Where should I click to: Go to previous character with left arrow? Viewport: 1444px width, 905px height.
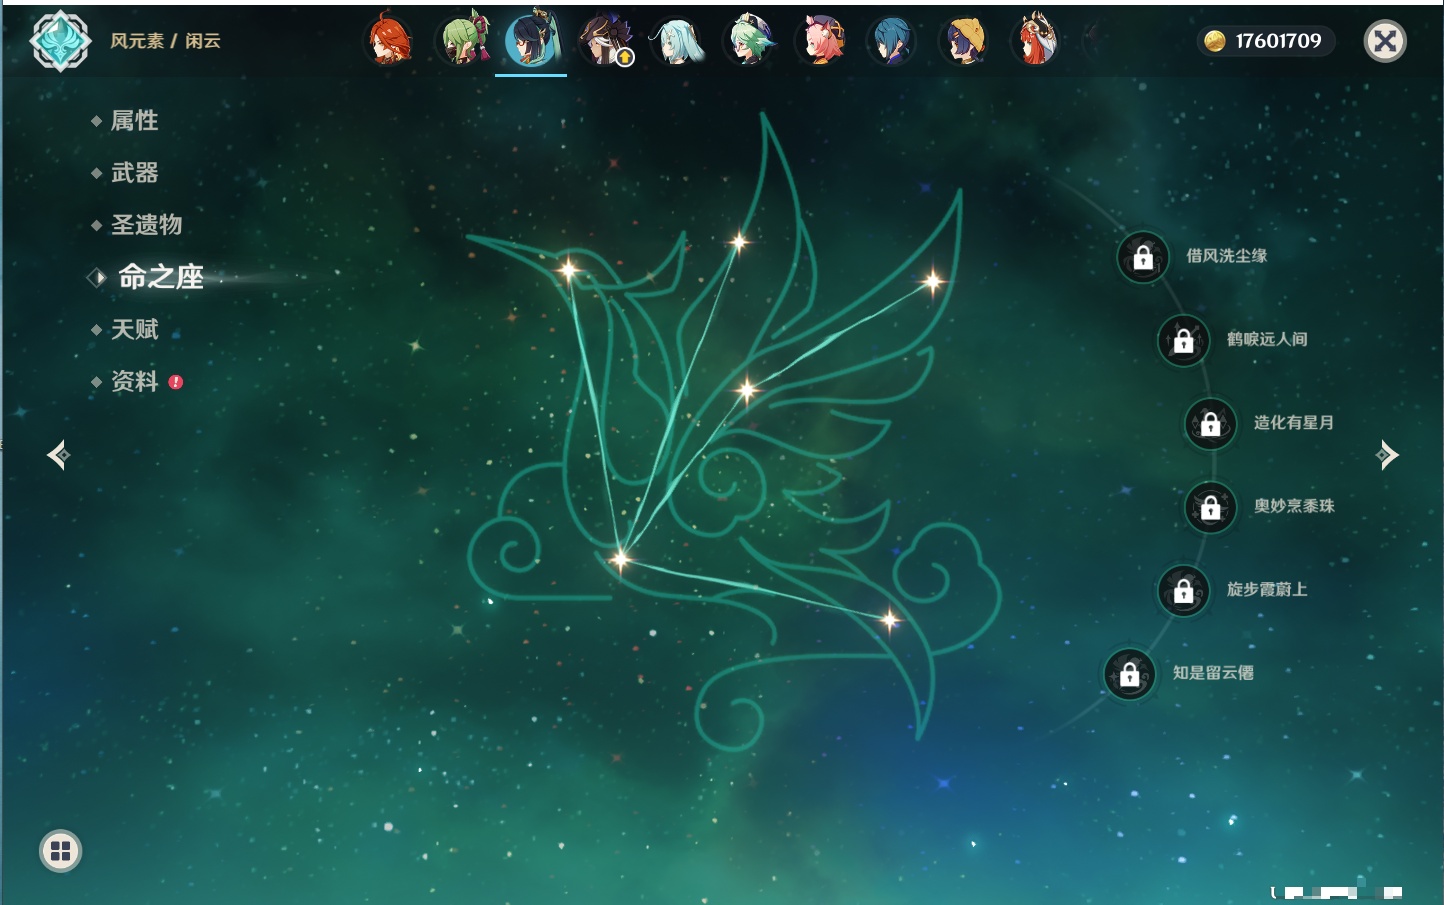click(x=58, y=455)
